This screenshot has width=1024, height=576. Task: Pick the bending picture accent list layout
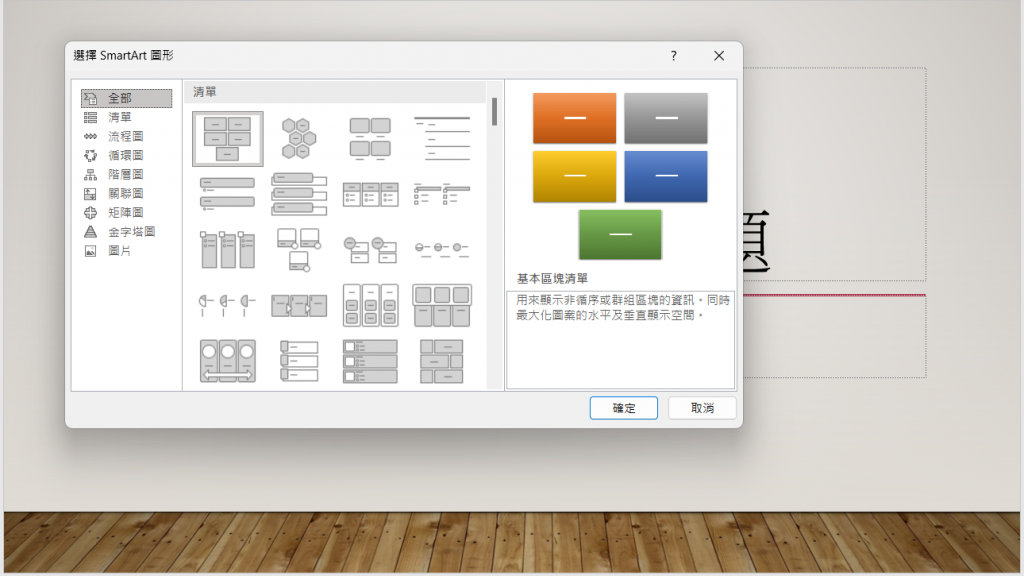[298, 249]
